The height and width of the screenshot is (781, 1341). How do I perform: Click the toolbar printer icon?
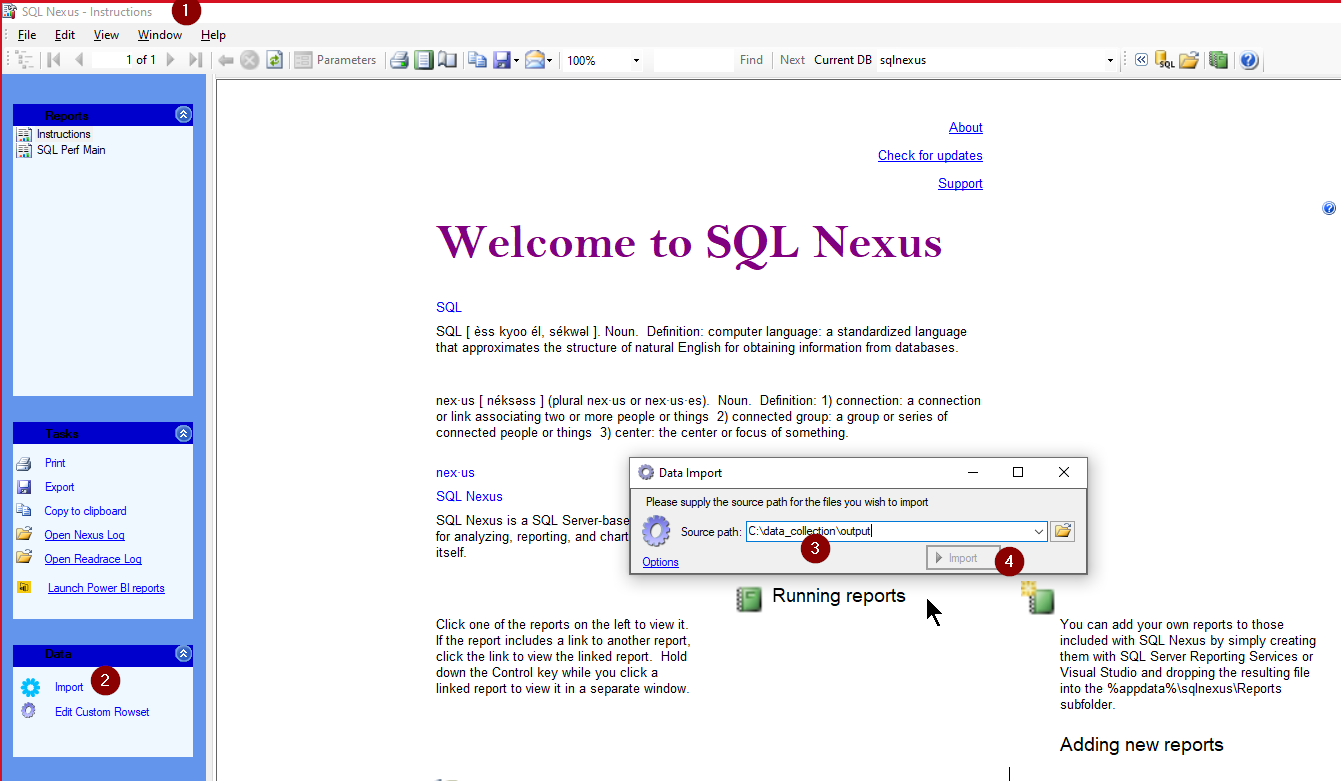pos(399,60)
